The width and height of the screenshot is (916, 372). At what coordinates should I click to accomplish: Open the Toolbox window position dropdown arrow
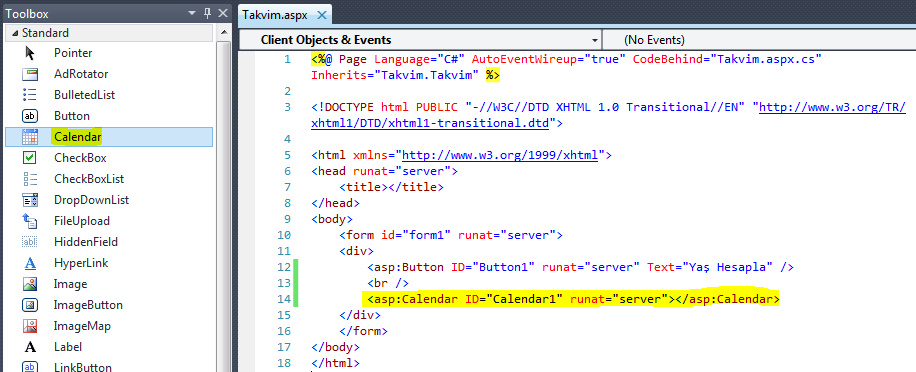pos(191,13)
